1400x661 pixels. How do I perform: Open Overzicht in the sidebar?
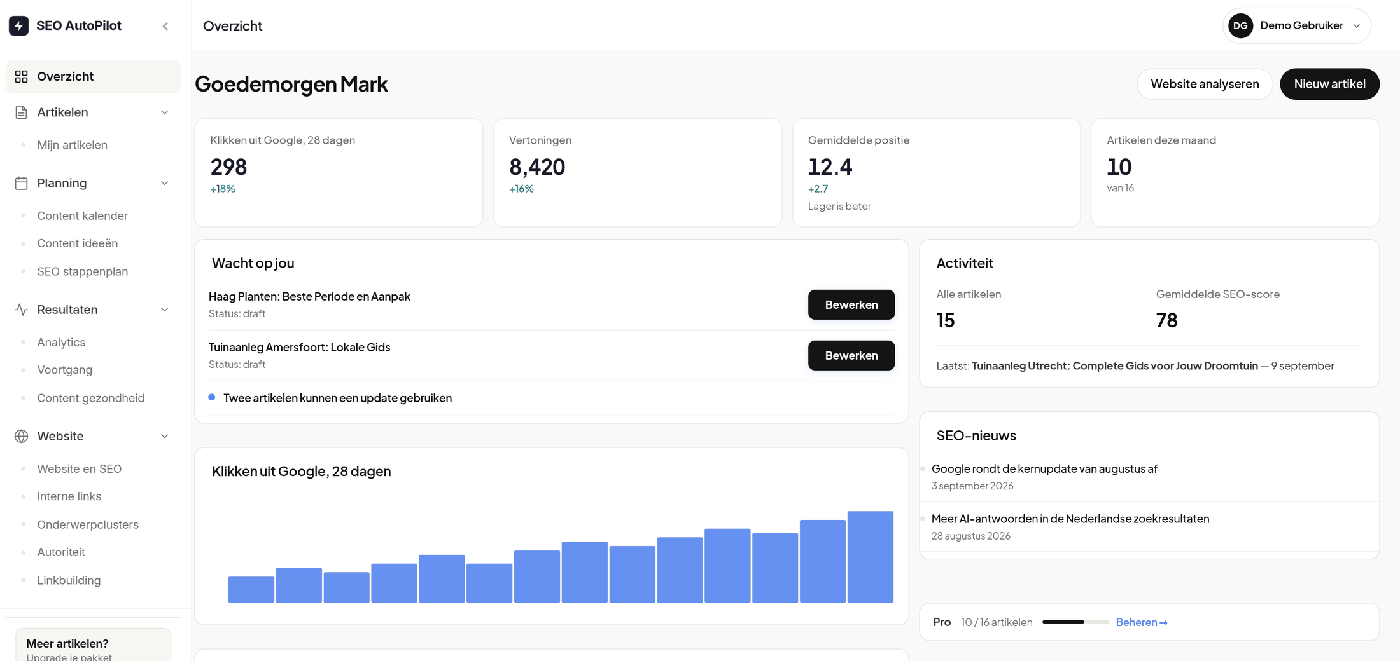93,77
